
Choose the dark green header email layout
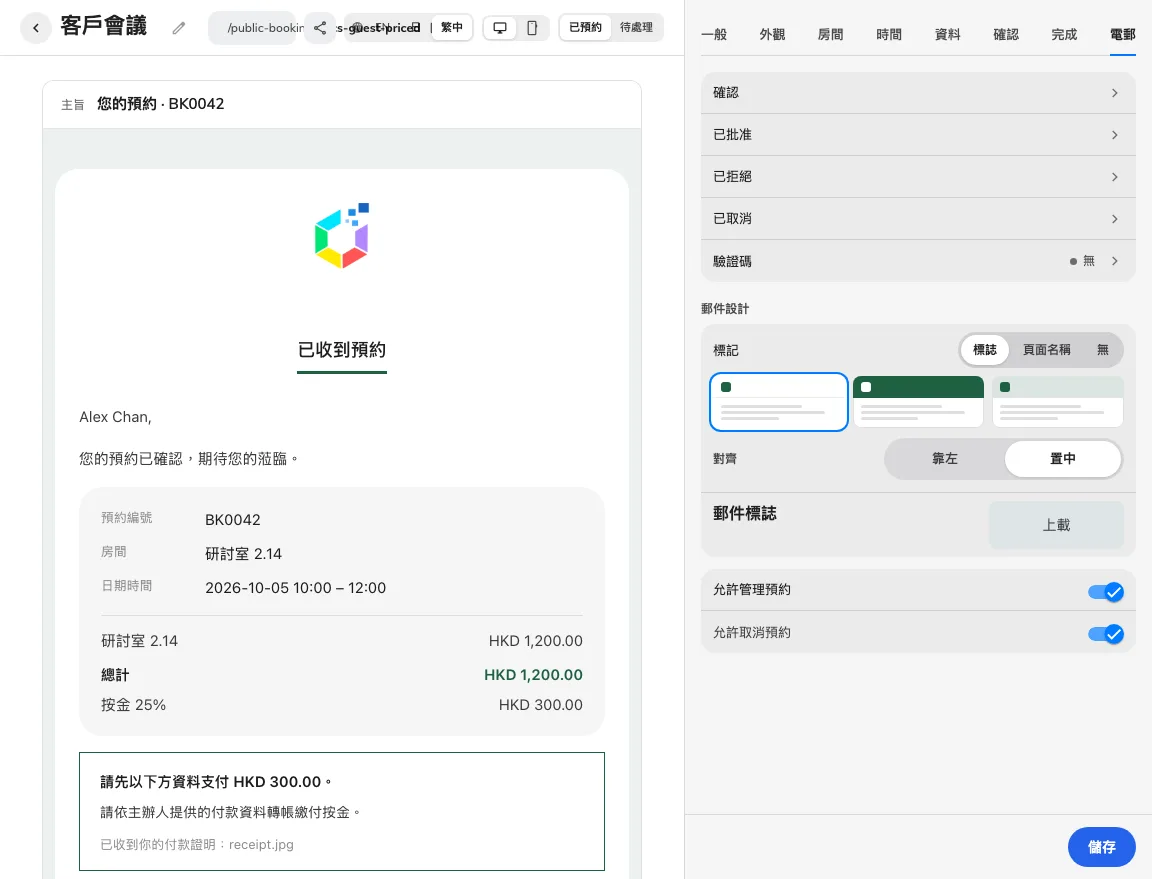(918, 401)
